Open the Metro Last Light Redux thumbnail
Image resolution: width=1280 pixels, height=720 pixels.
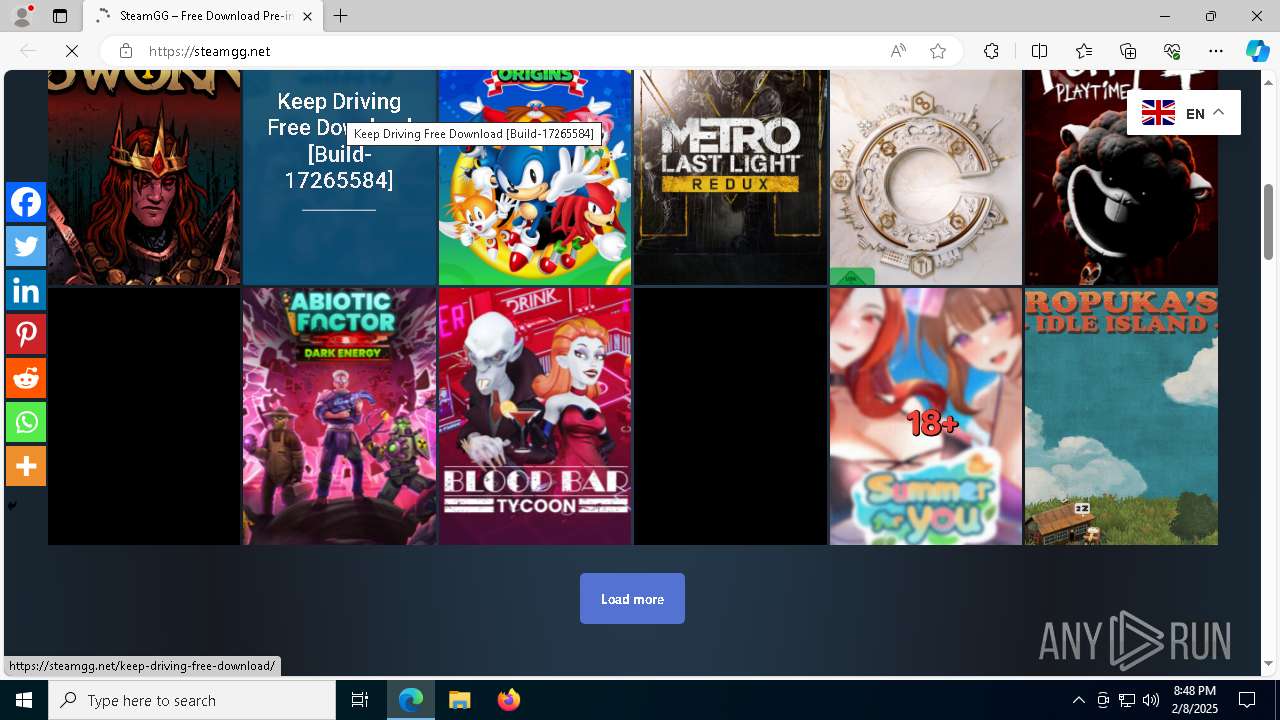[x=730, y=177]
